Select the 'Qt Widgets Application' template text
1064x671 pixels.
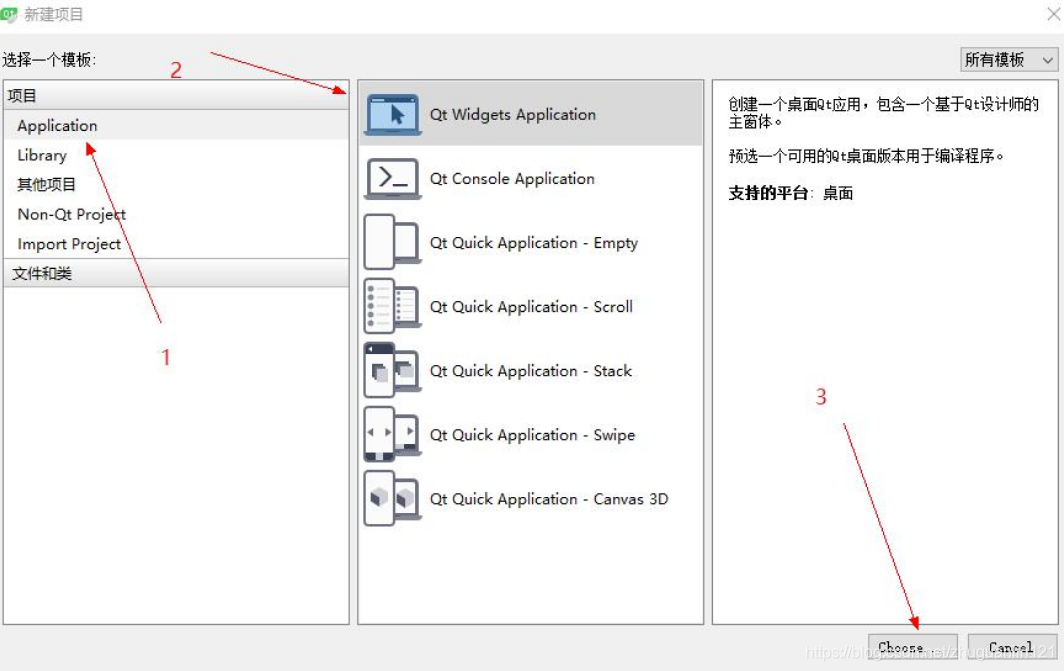[x=512, y=115]
